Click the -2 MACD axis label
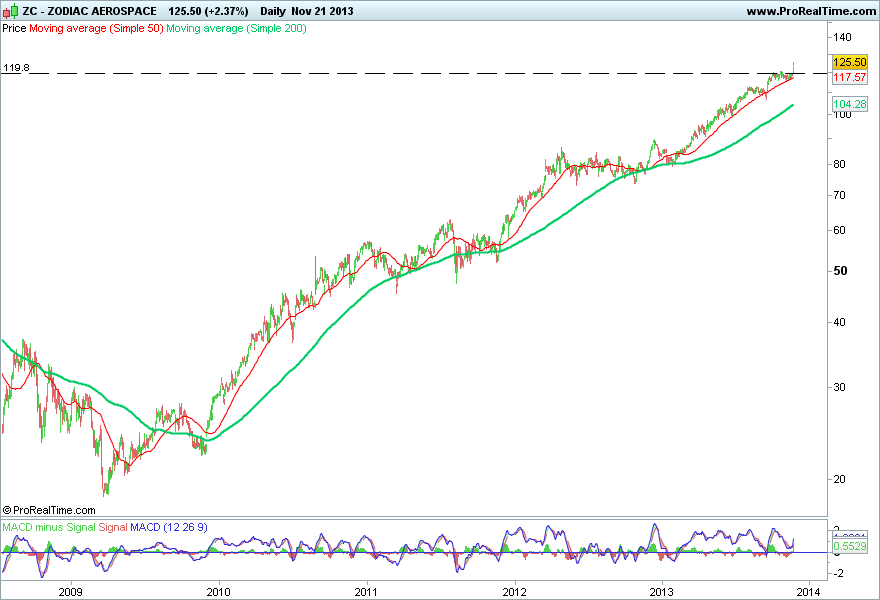The height and width of the screenshot is (600, 880). tap(838, 574)
